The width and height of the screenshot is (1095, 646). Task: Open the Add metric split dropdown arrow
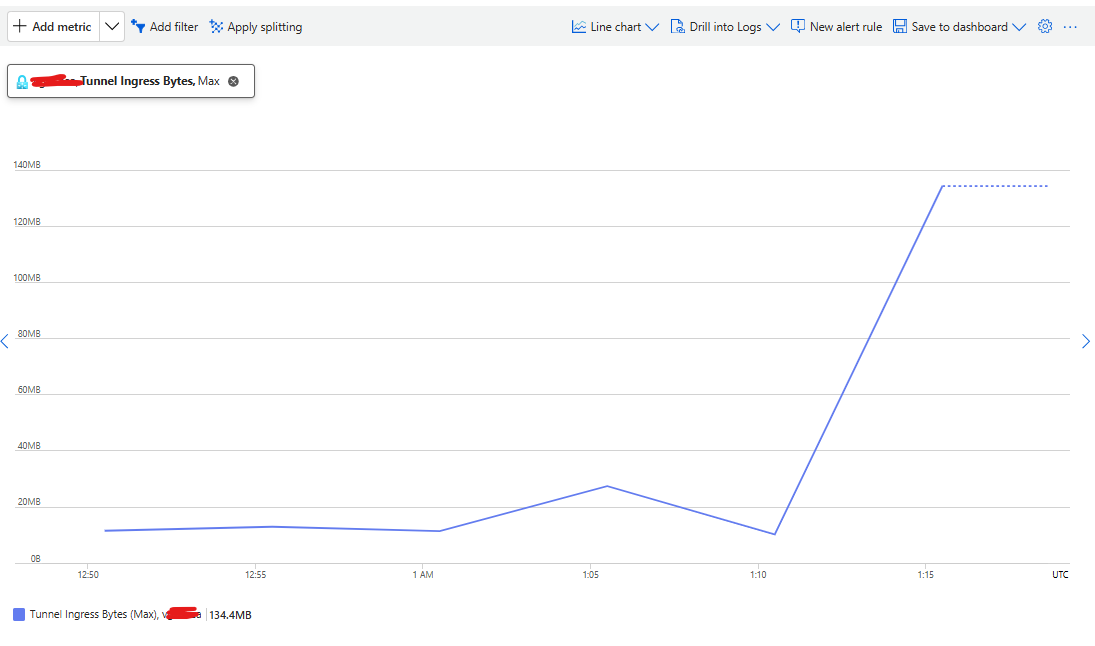coord(112,27)
